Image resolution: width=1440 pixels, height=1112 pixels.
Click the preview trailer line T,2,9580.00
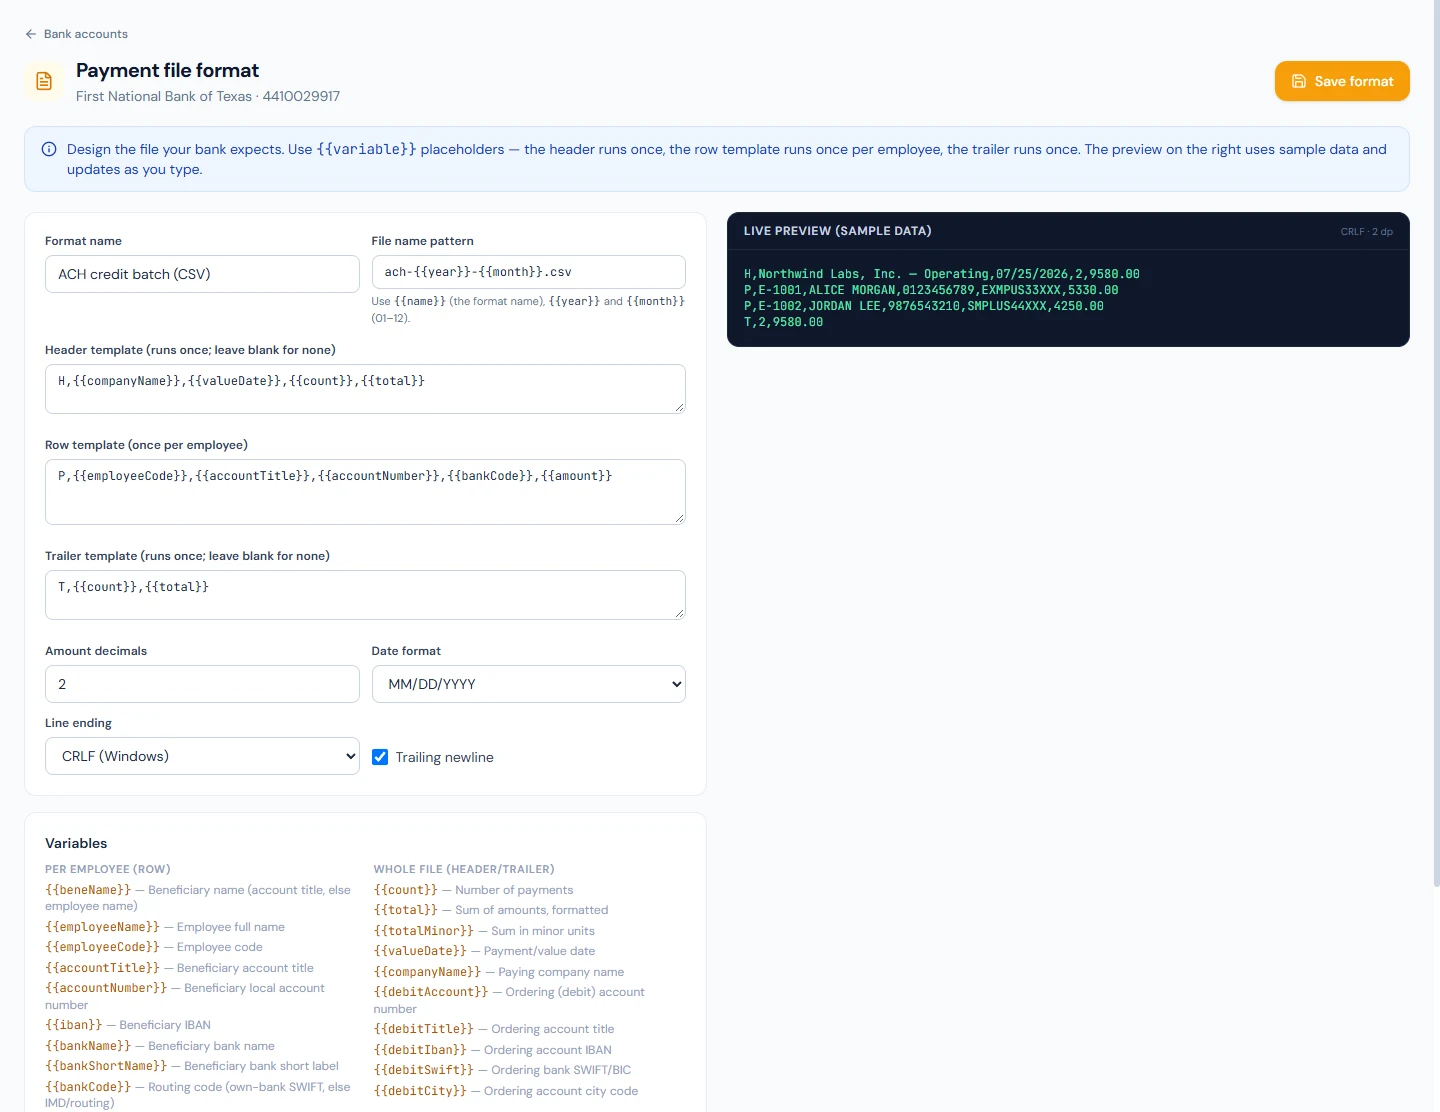coord(783,322)
